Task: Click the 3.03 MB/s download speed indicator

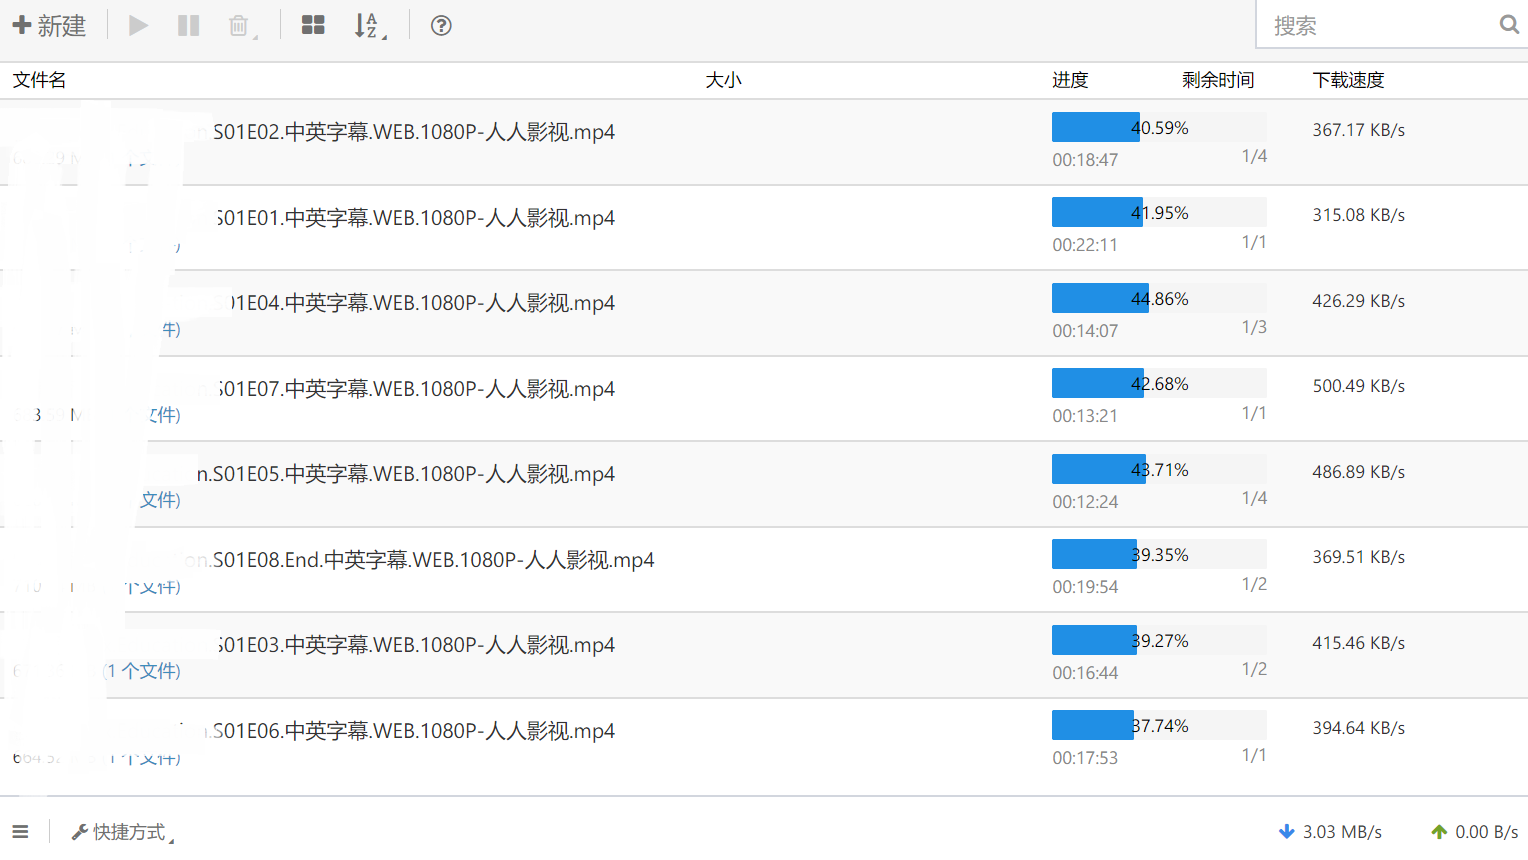Action: [x=1330, y=832]
